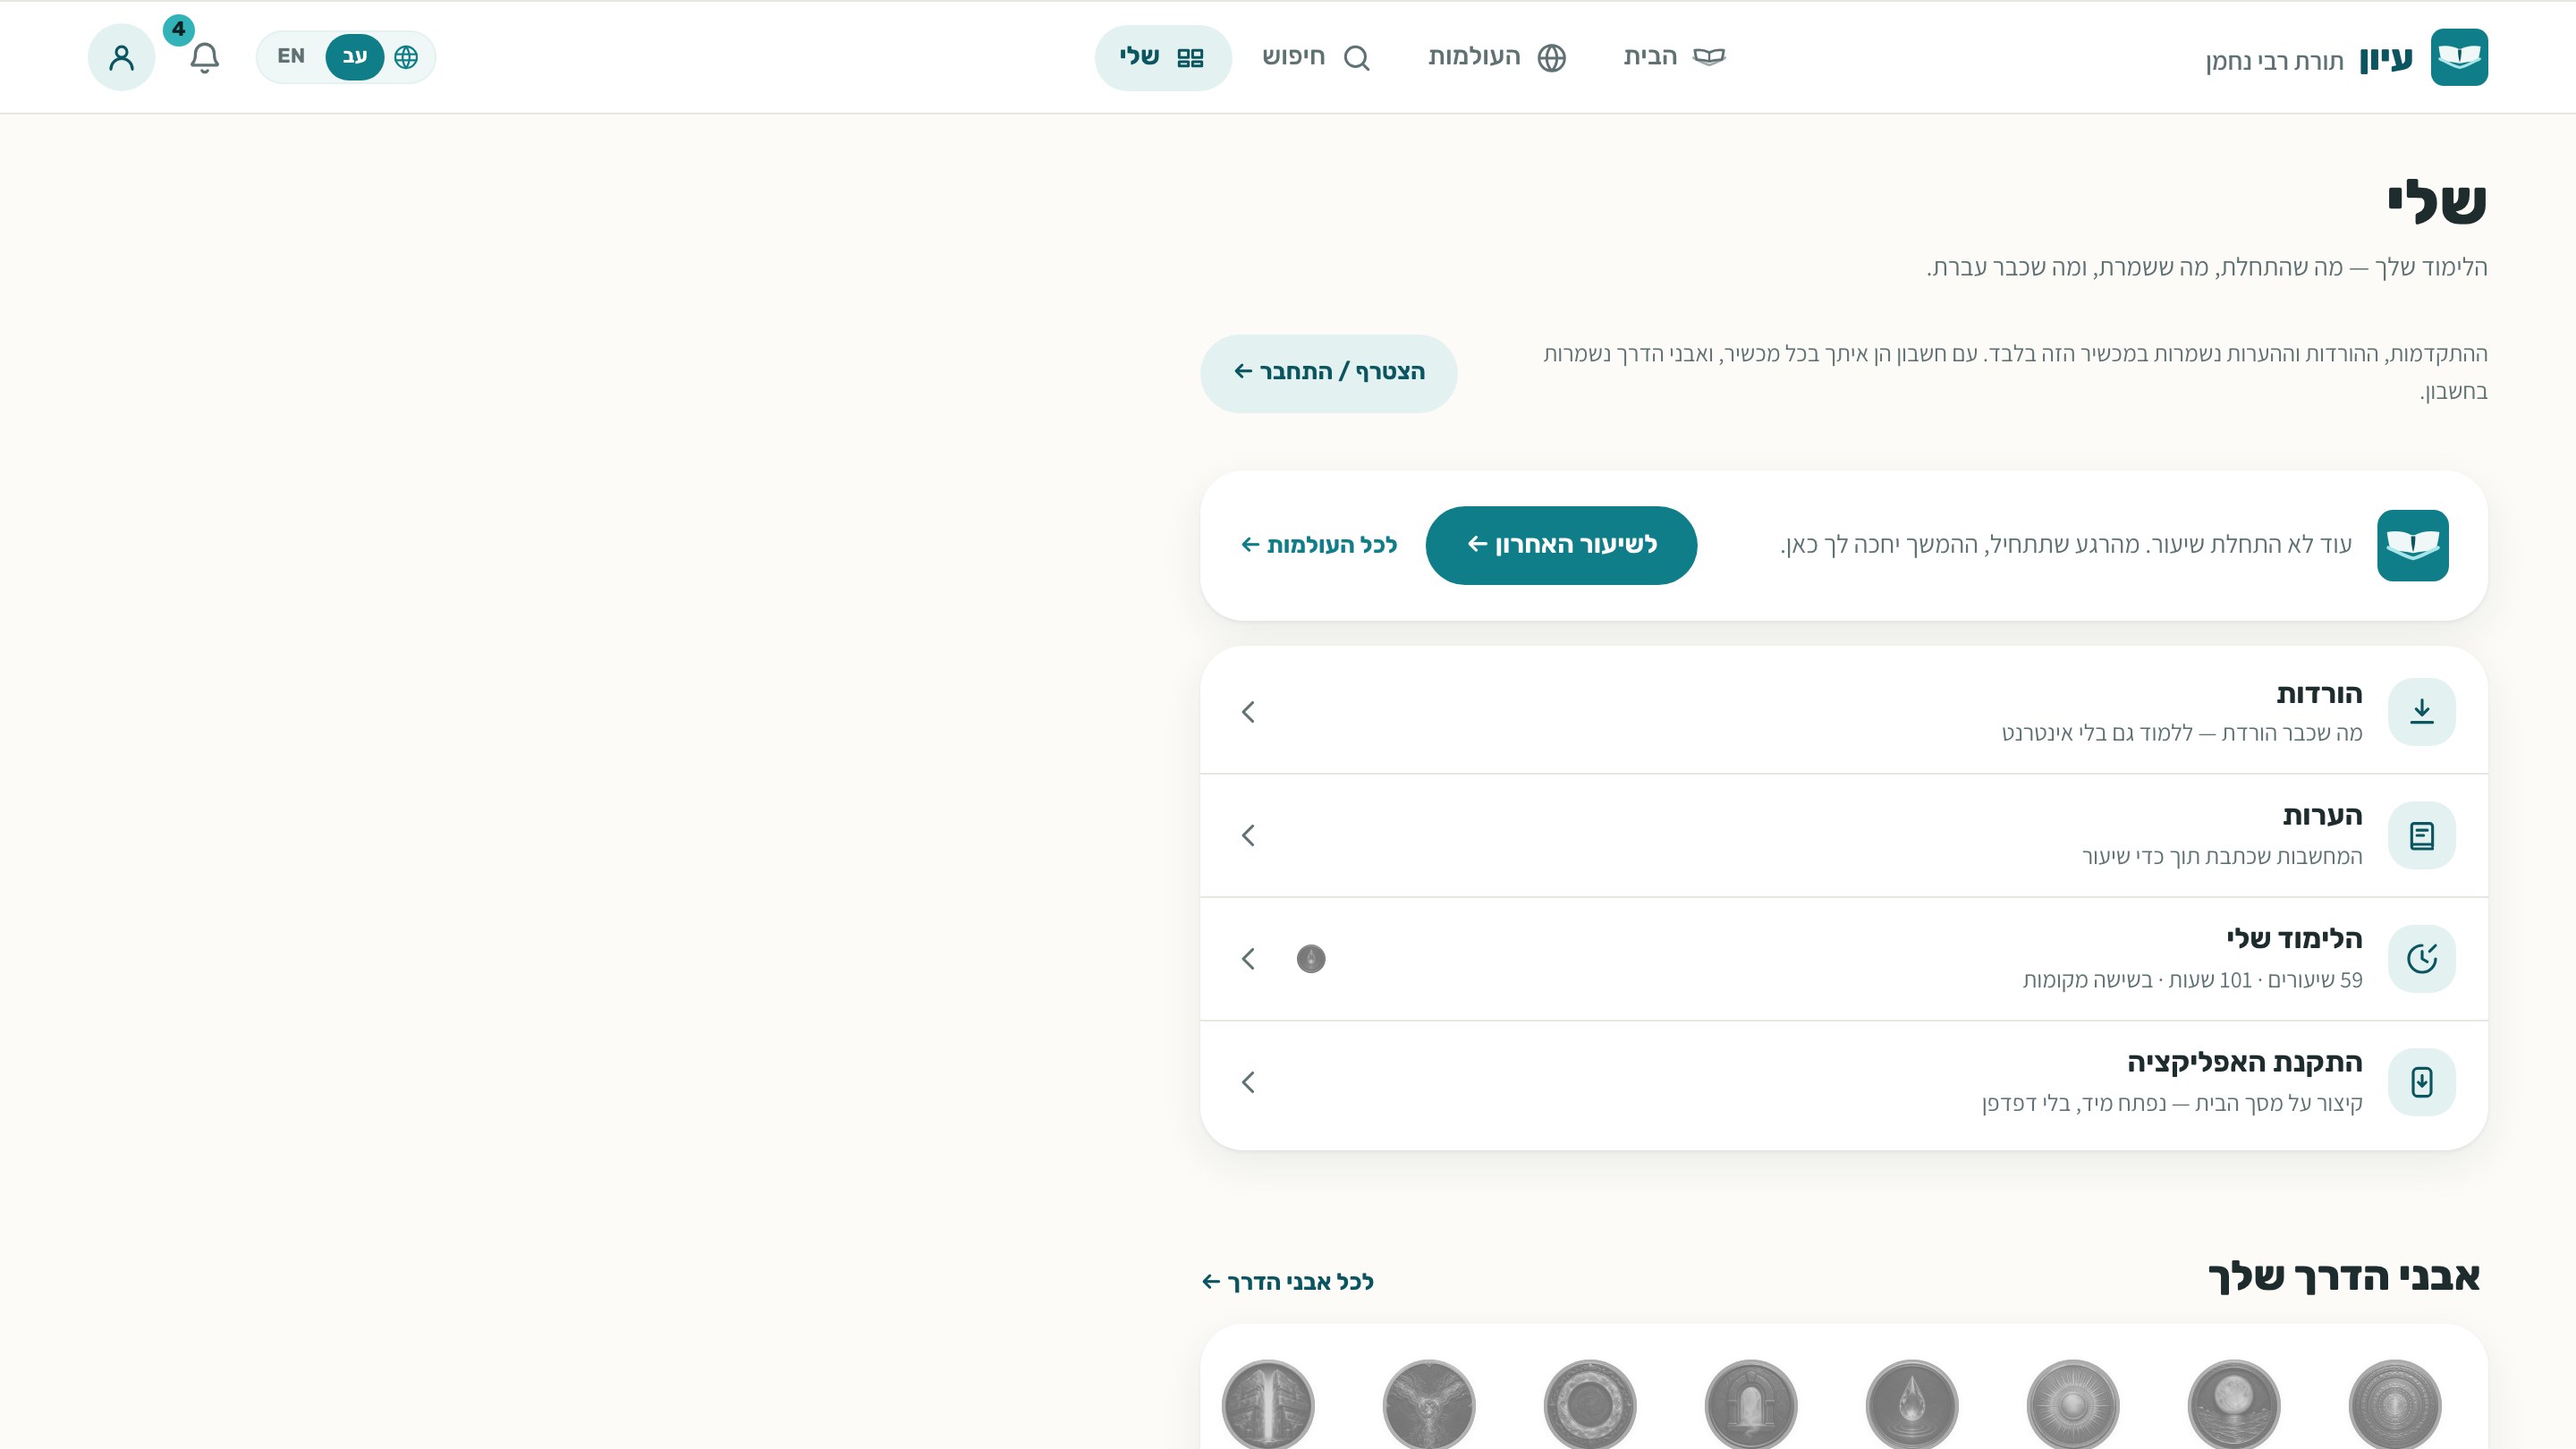
Task: Click the phone-install icon of the התקנת האפליקציה row
Action: click(2421, 1082)
